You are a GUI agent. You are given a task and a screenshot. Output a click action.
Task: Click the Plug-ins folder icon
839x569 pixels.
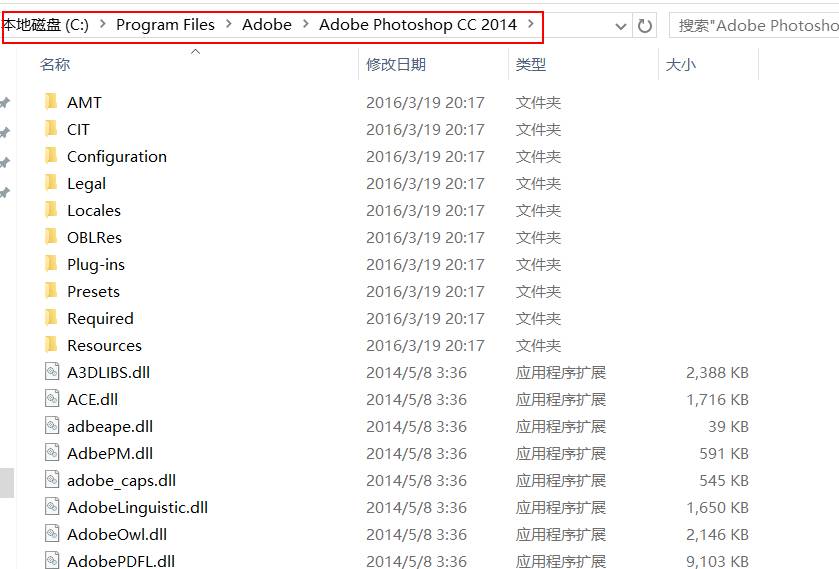(x=51, y=263)
